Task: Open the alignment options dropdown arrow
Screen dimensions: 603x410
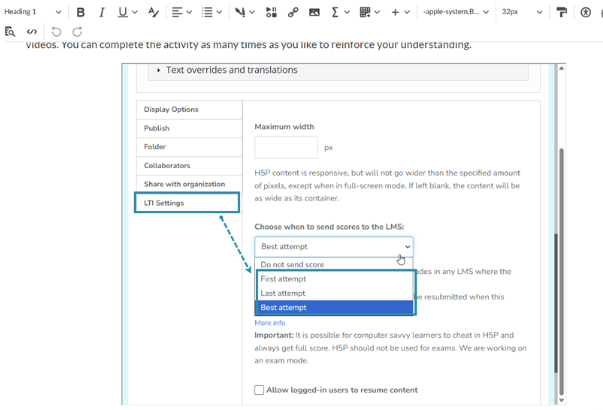Action: (189, 12)
